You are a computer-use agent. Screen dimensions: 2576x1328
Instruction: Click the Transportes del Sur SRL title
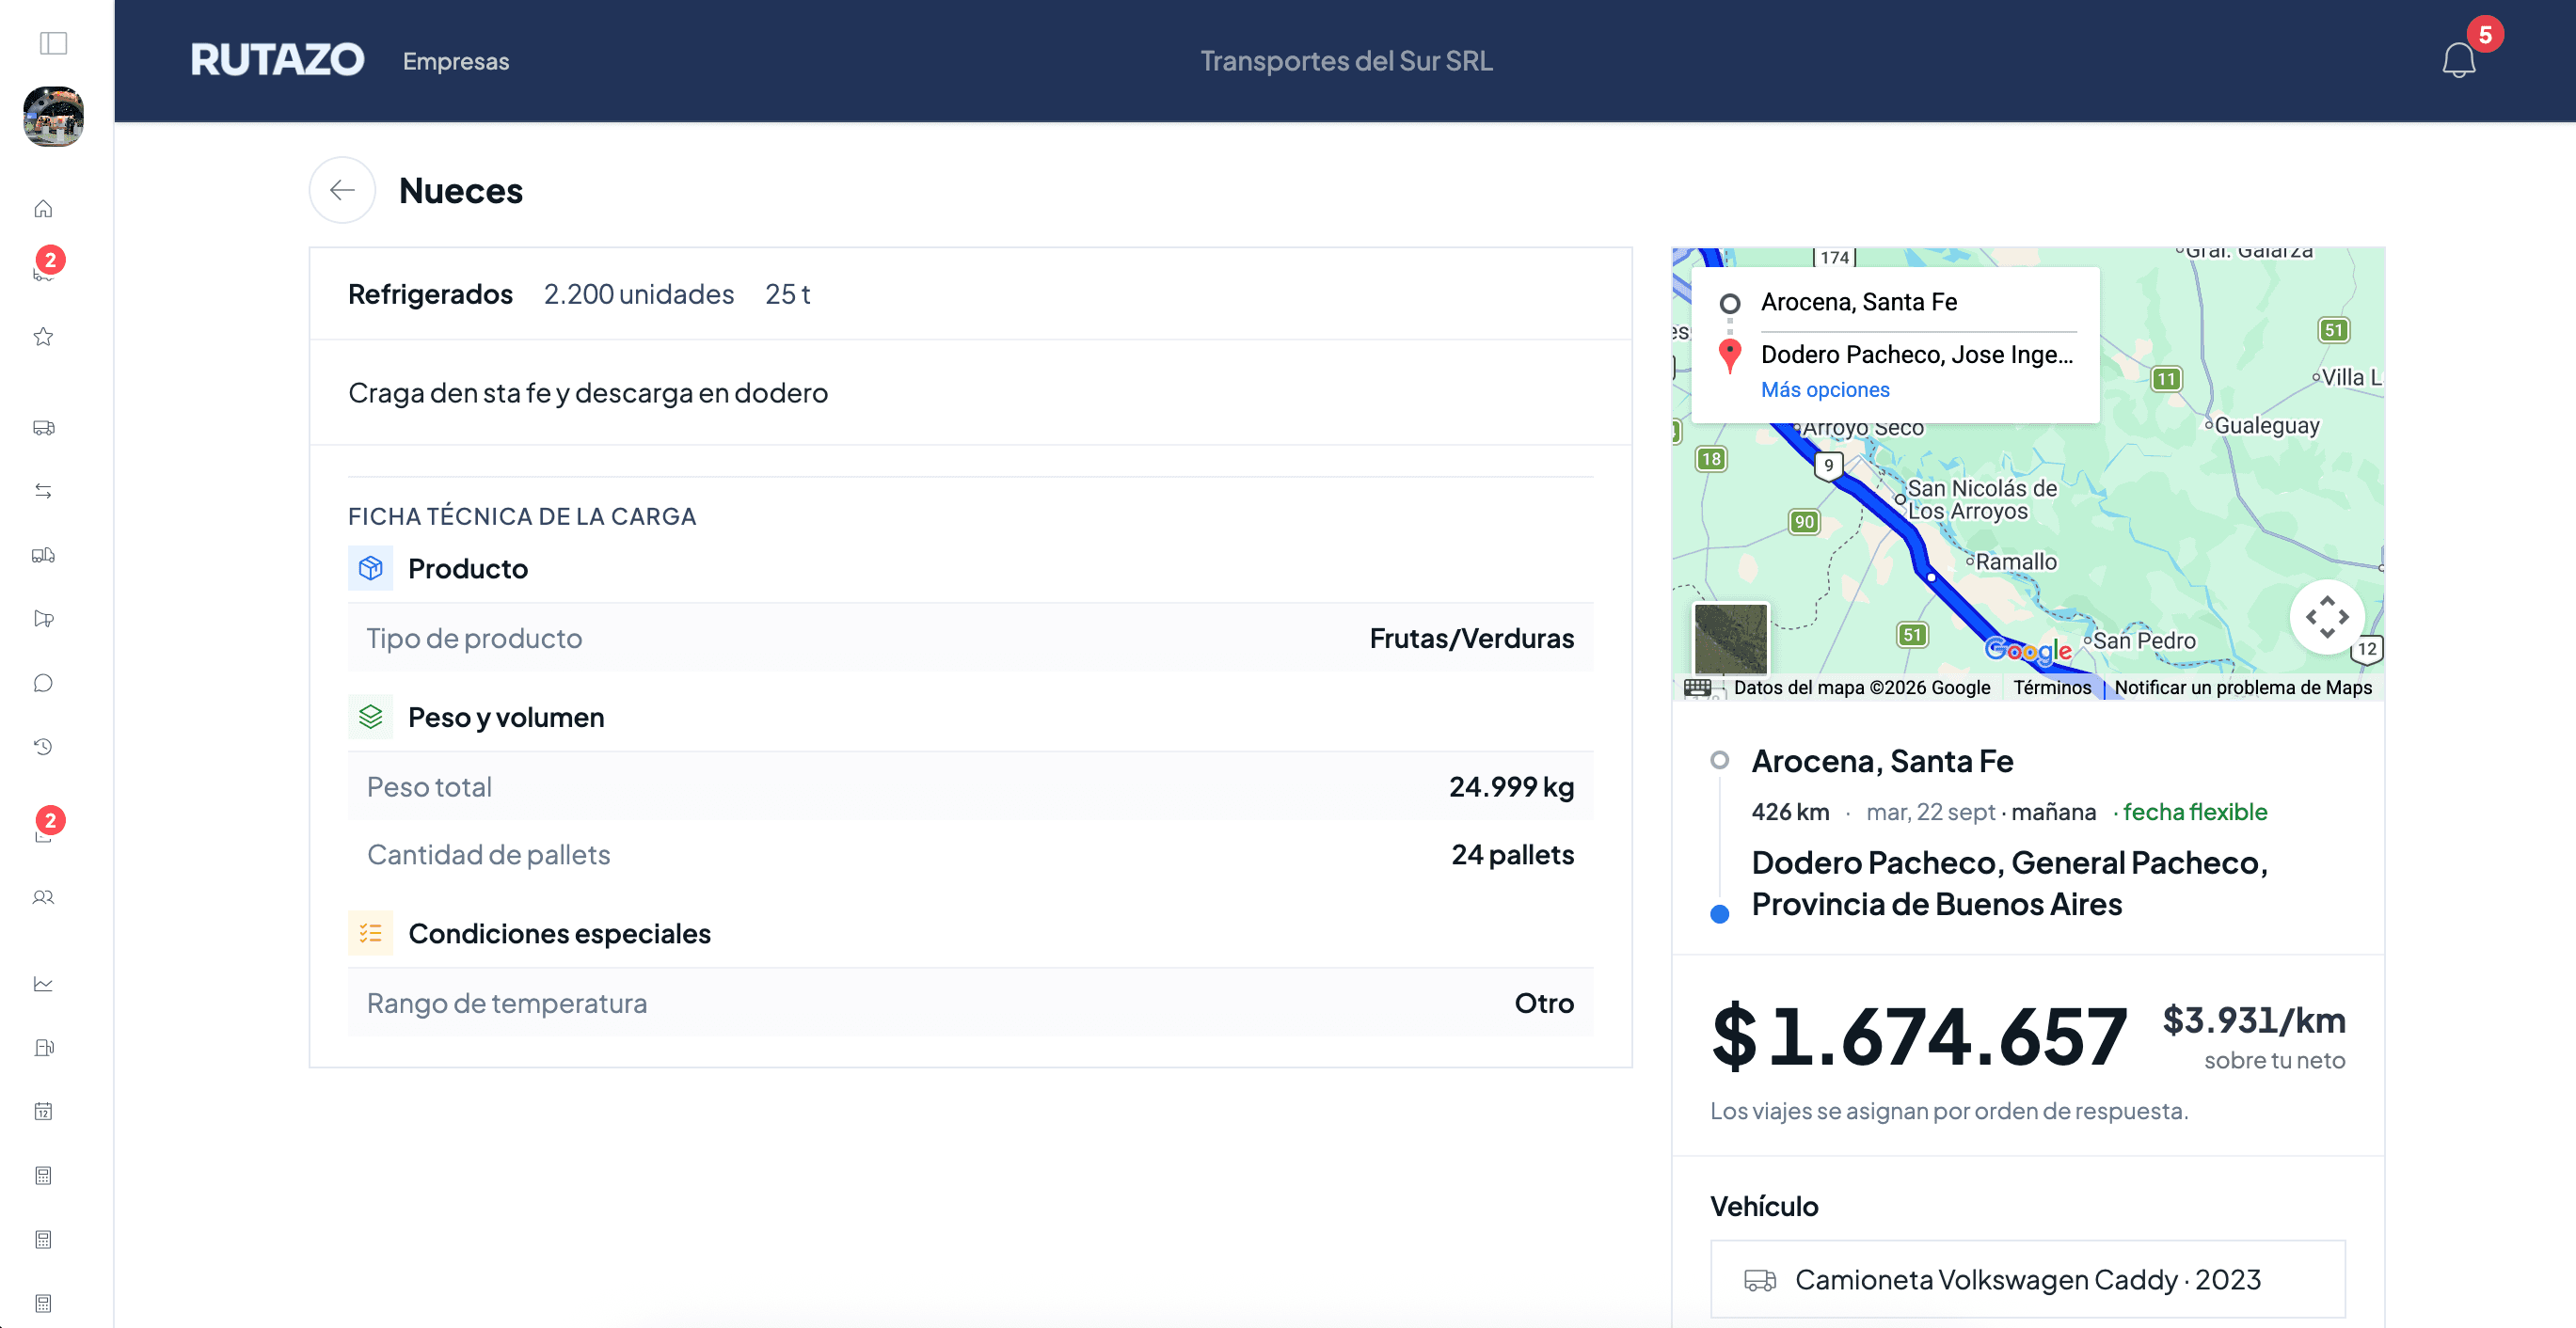click(x=1346, y=61)
